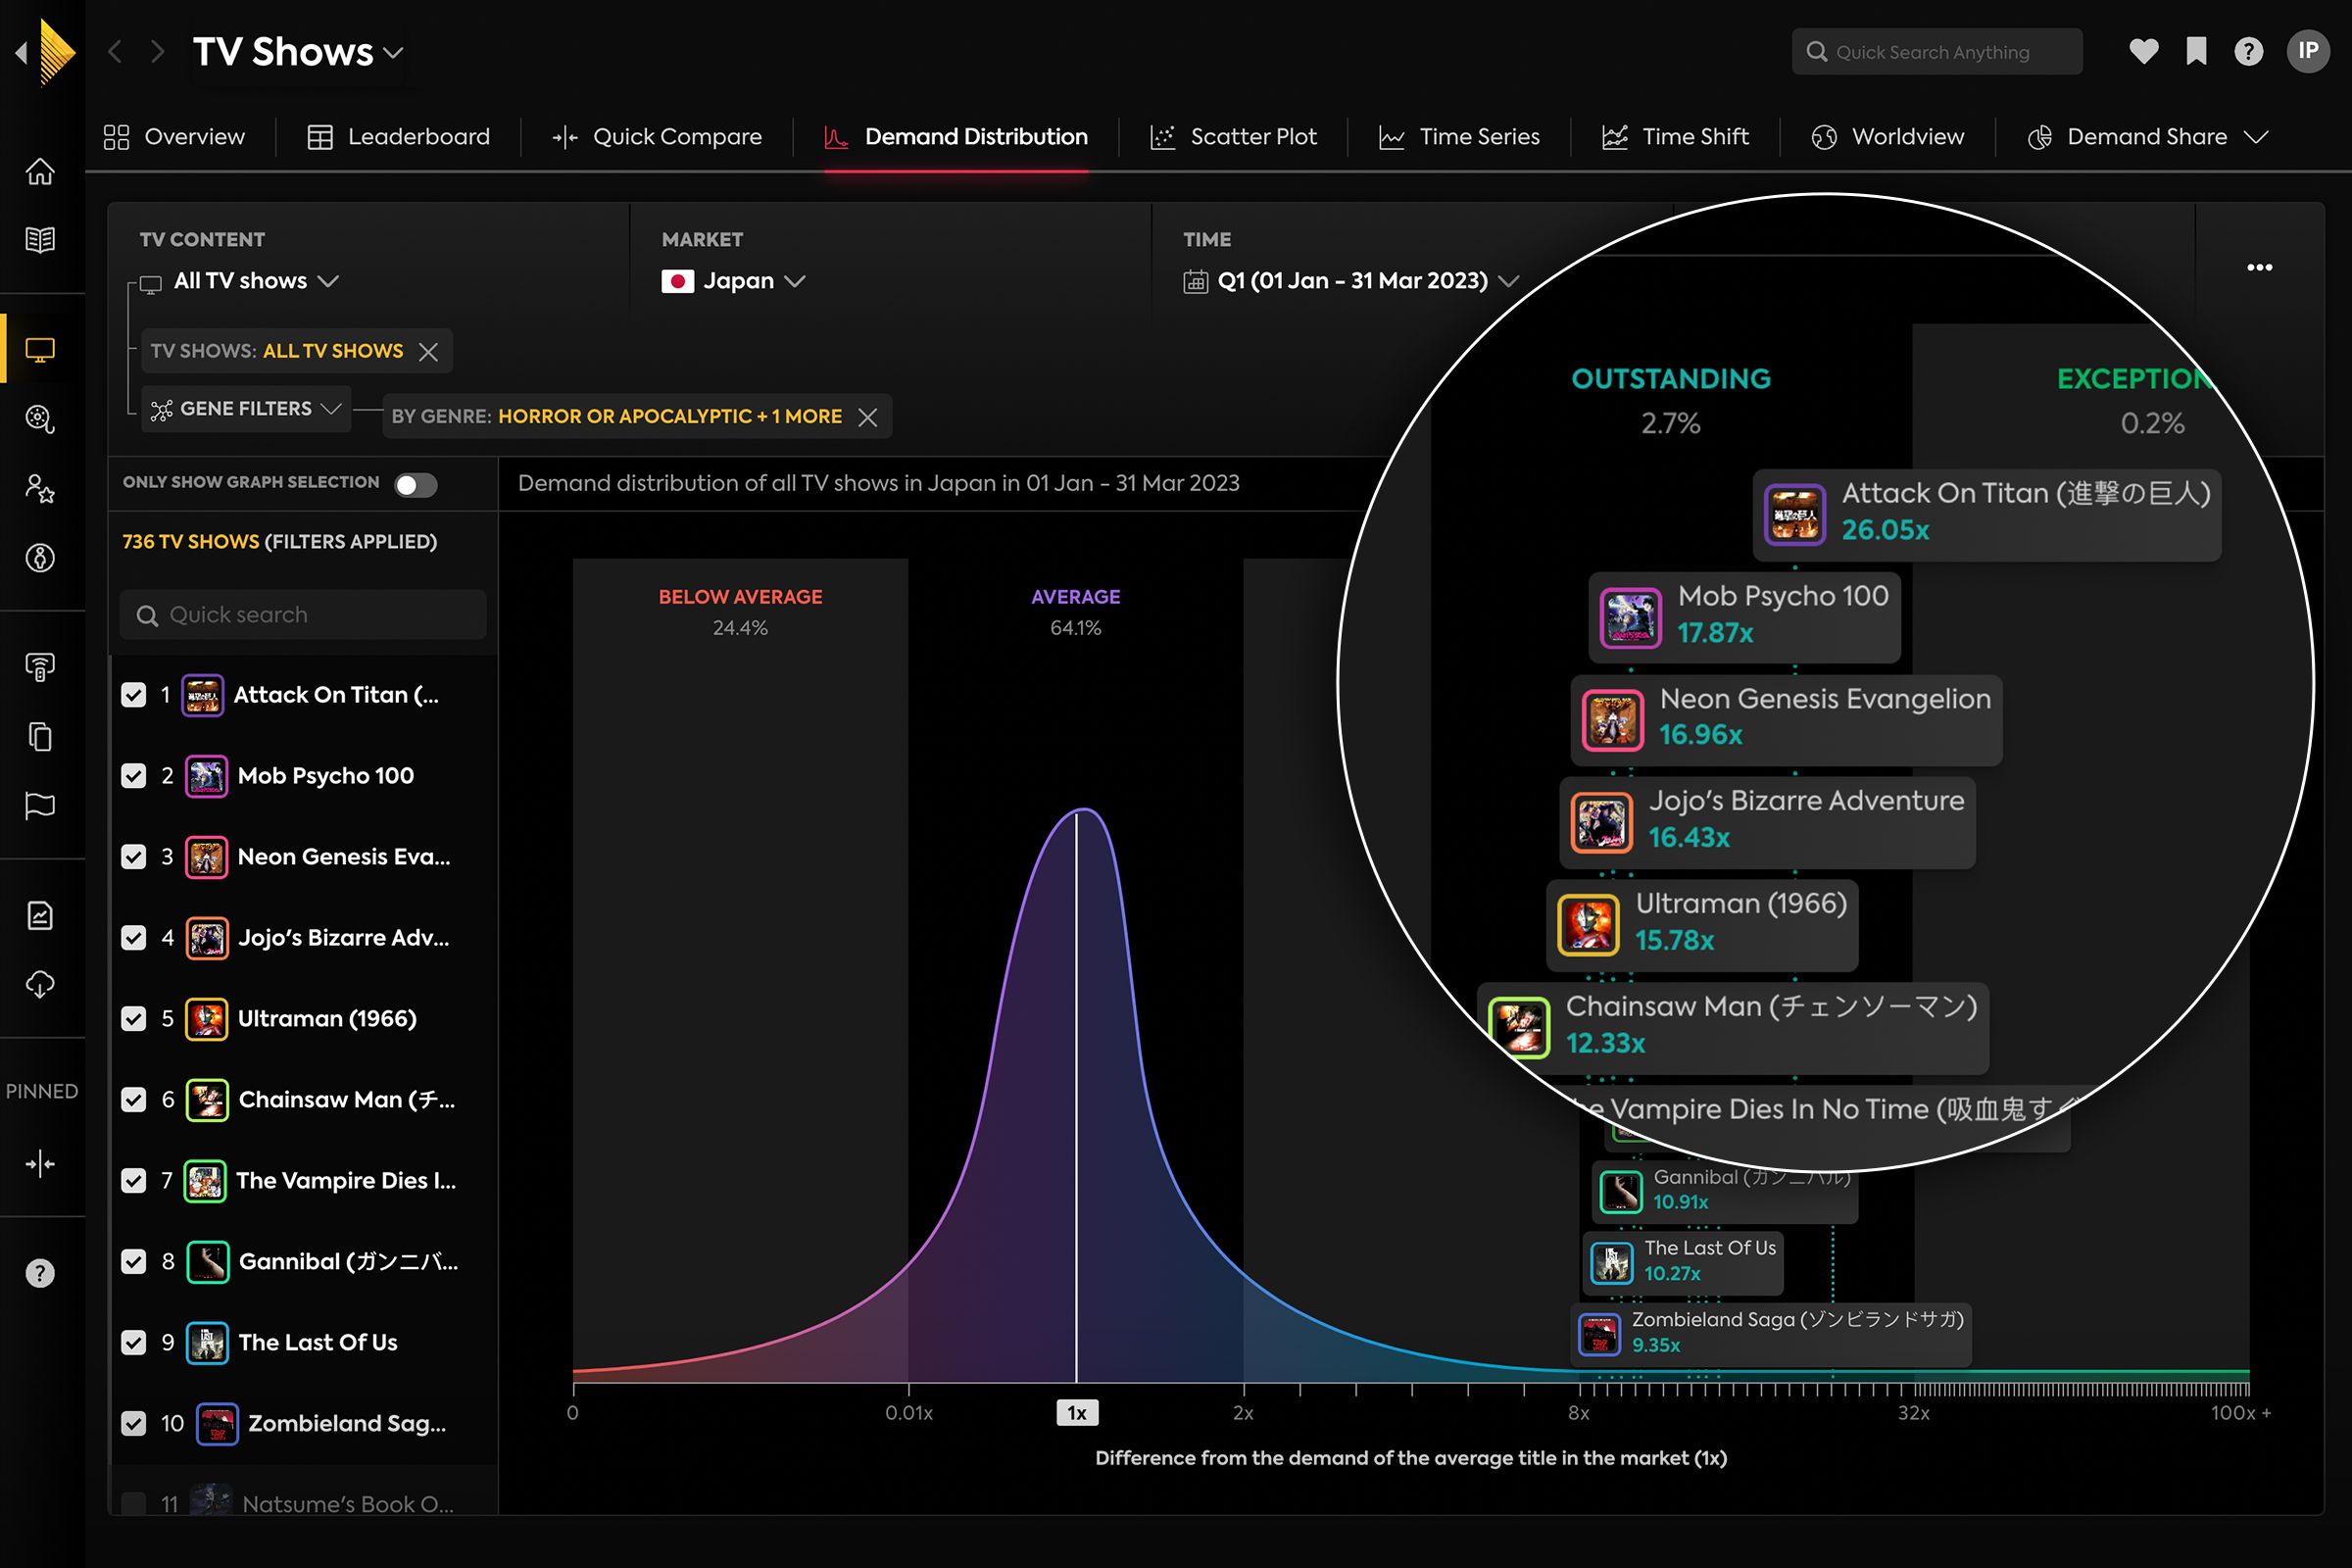The width and height of the screenshot is (2352, 1568).
Task: Uncheck Mob Psycho 100 checkbox
Action: pos(134,776)
